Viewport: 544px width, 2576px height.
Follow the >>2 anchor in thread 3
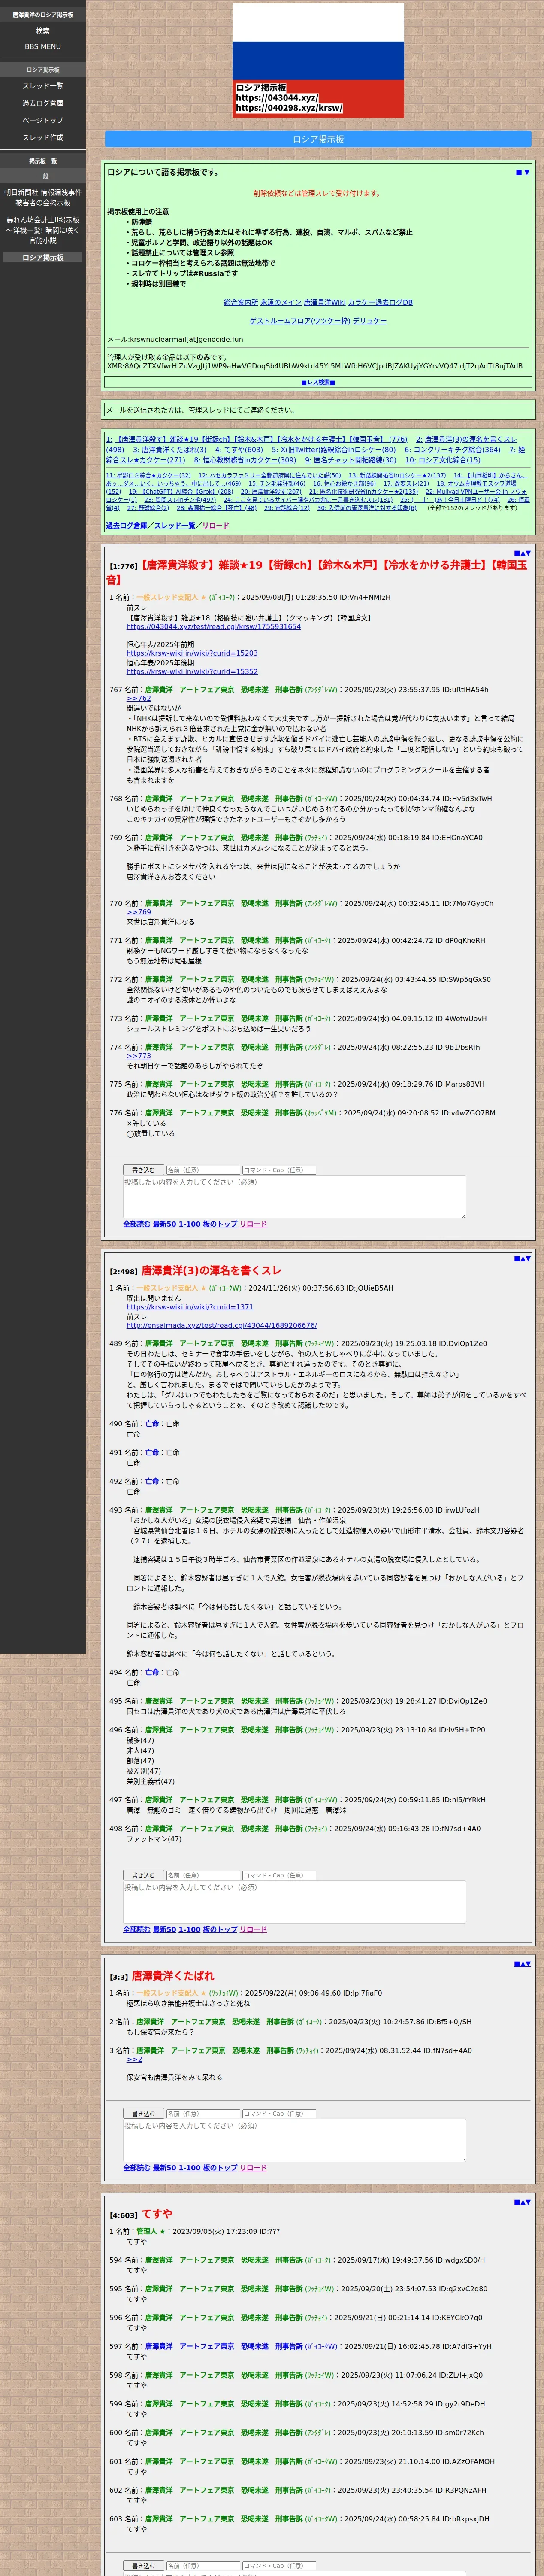[x=134, y=2059]
